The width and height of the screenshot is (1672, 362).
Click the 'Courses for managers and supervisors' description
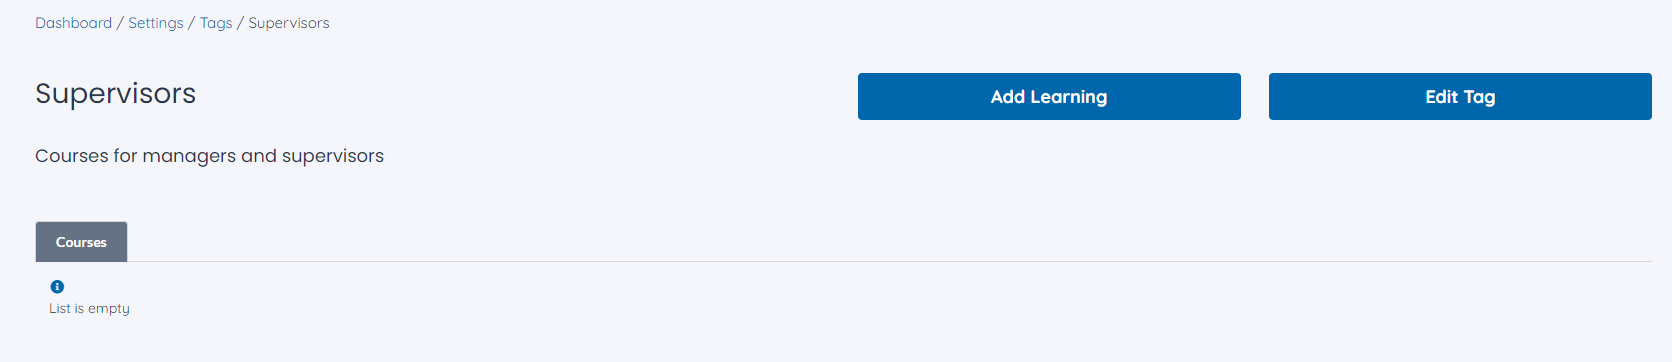pyautogui.click(x=209, y=156)
